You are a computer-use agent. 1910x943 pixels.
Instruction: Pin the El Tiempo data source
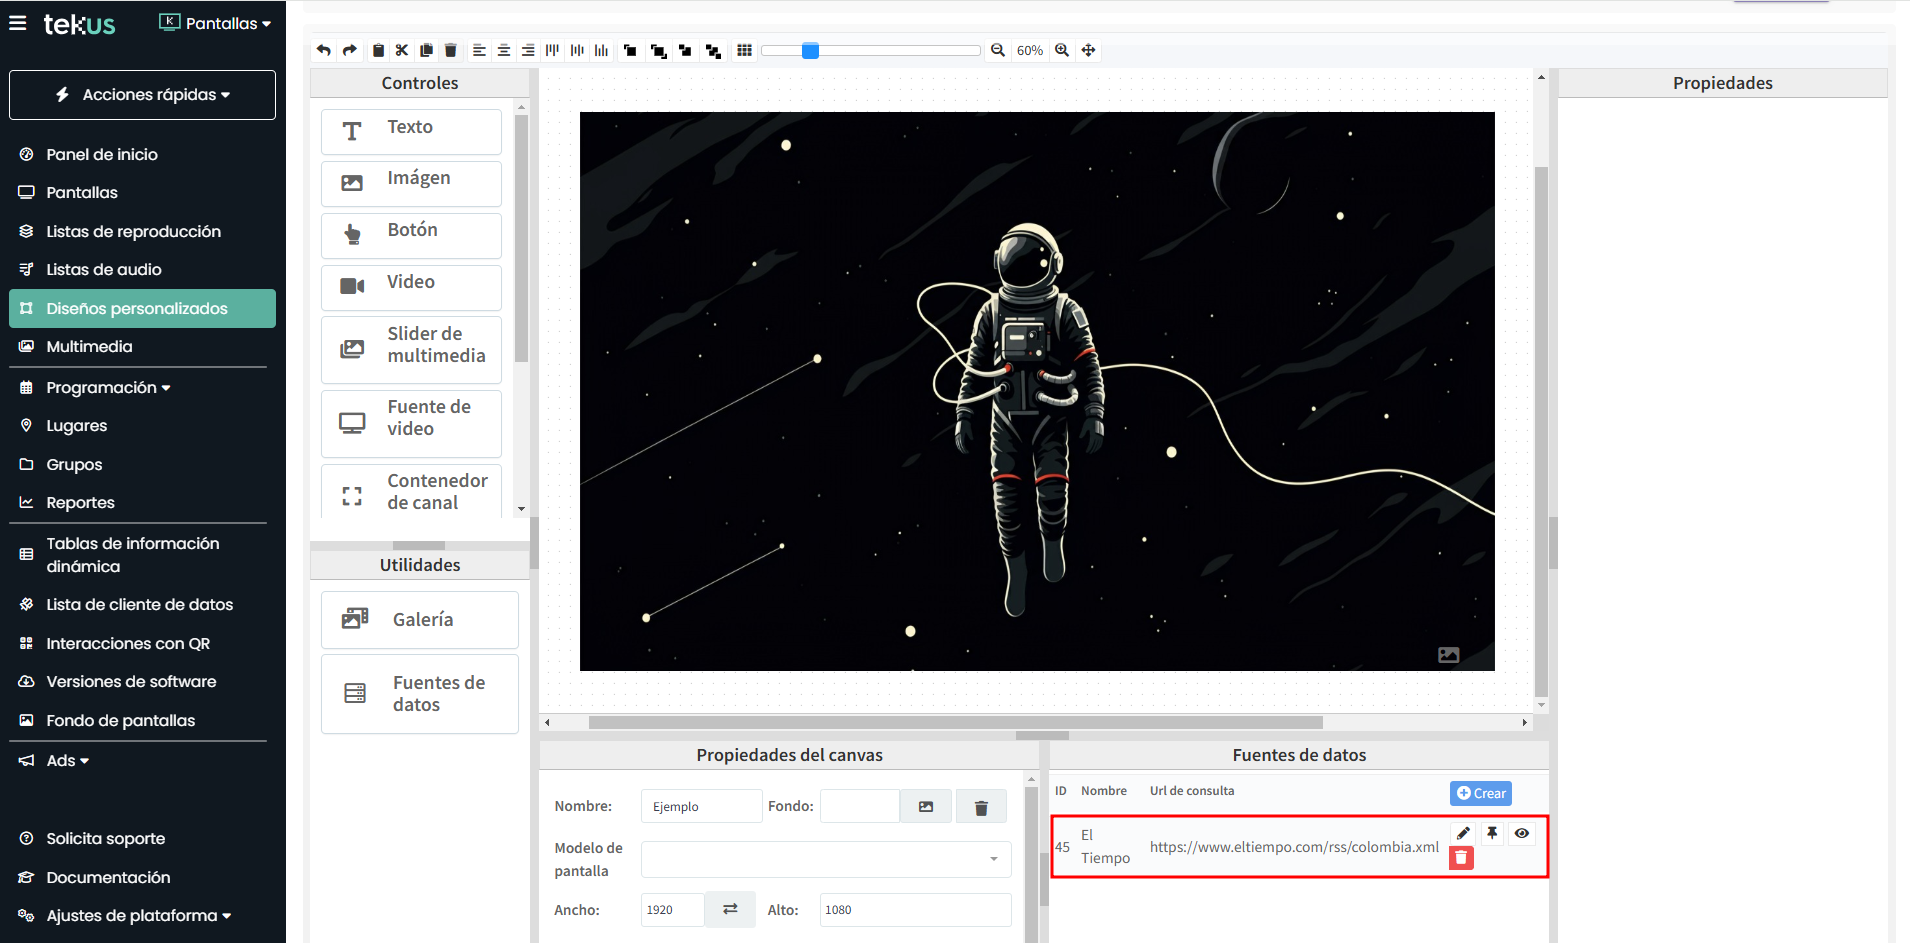(x=1492, y=833)
